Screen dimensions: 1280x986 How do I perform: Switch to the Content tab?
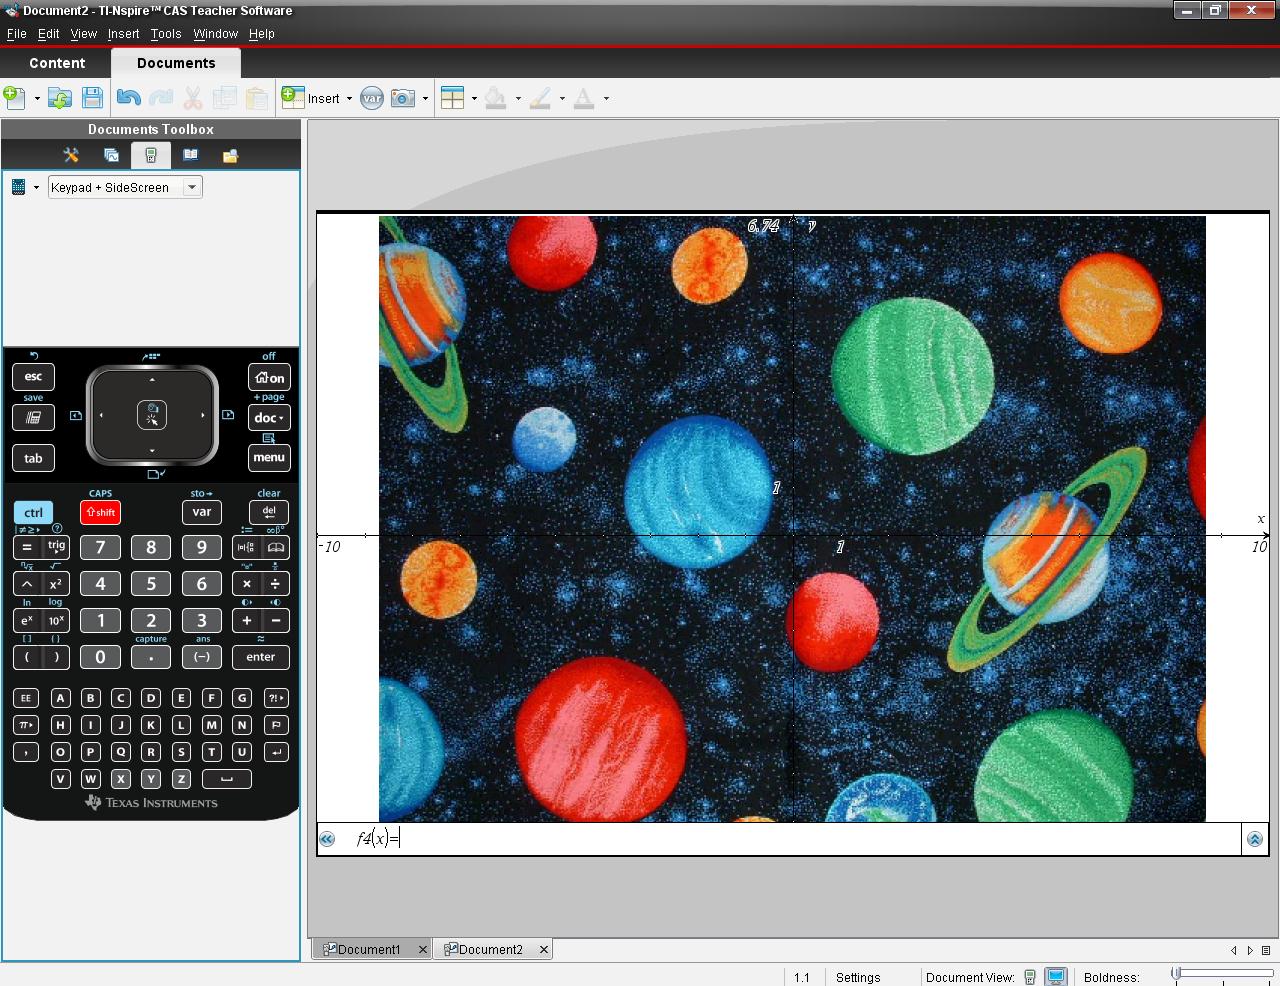pos(57,63)
